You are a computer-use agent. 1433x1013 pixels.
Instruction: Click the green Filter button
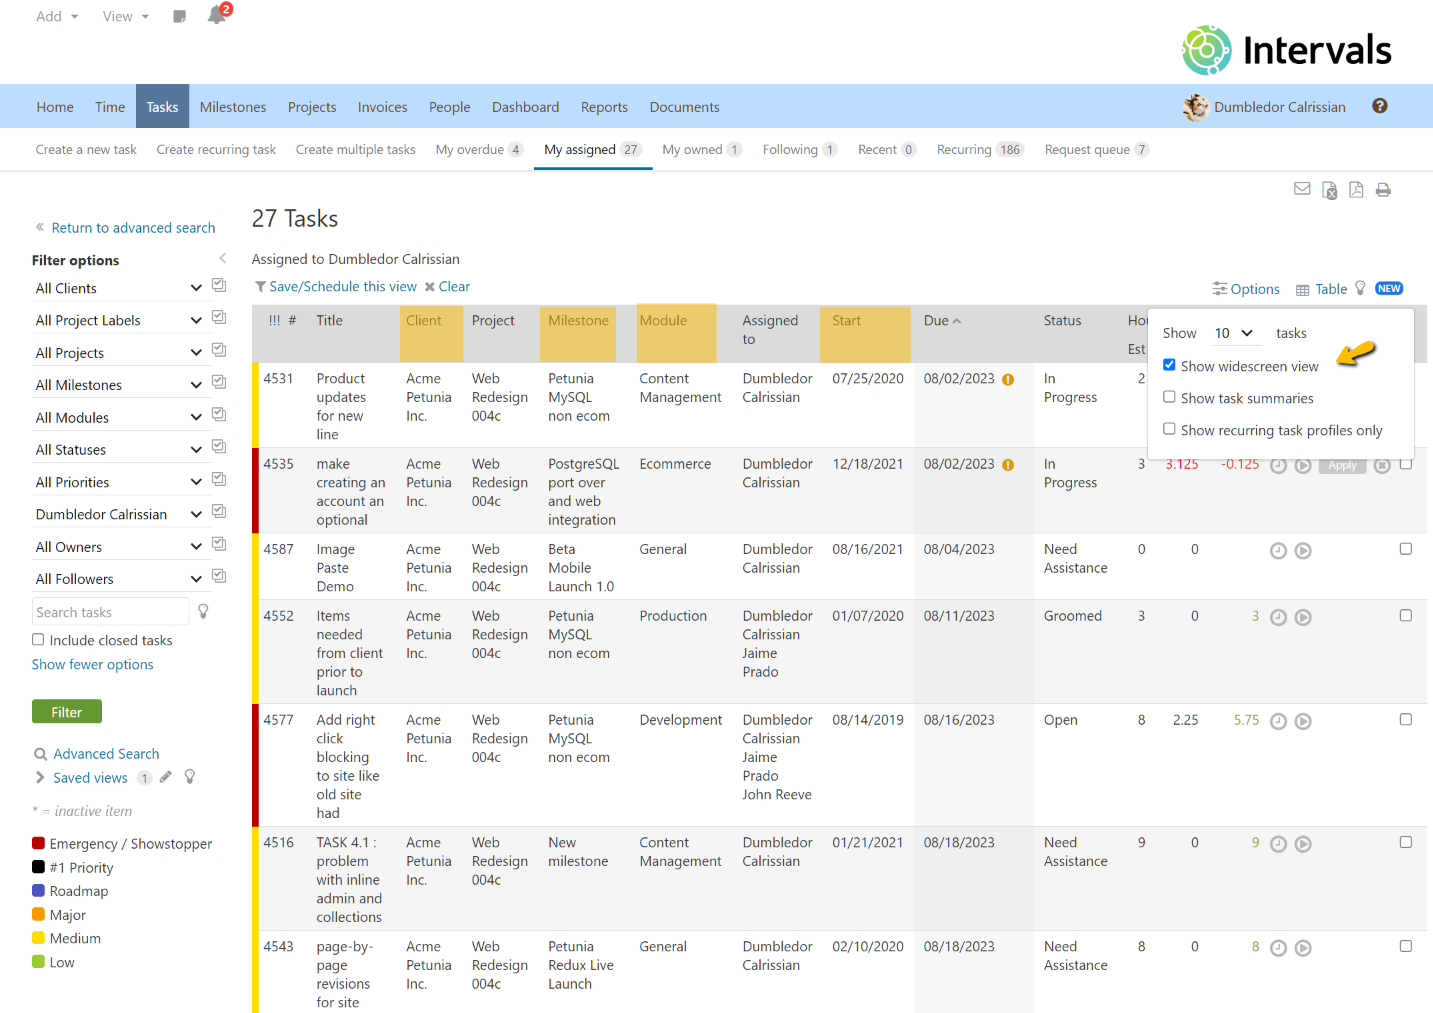67,712
